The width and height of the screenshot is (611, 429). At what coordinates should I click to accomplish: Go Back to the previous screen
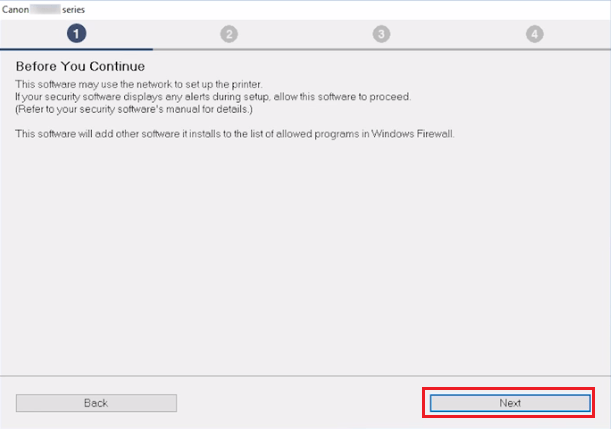(96, 403)
